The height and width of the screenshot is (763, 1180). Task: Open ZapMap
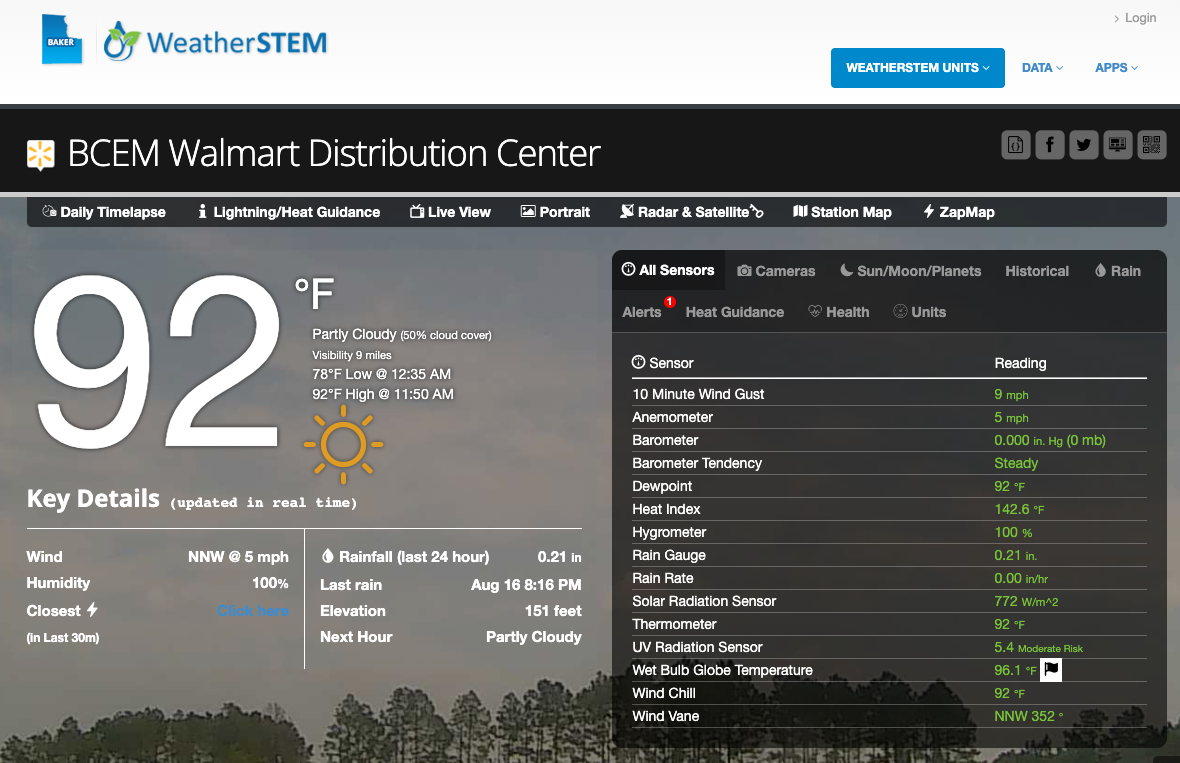[x=960, y=212]
